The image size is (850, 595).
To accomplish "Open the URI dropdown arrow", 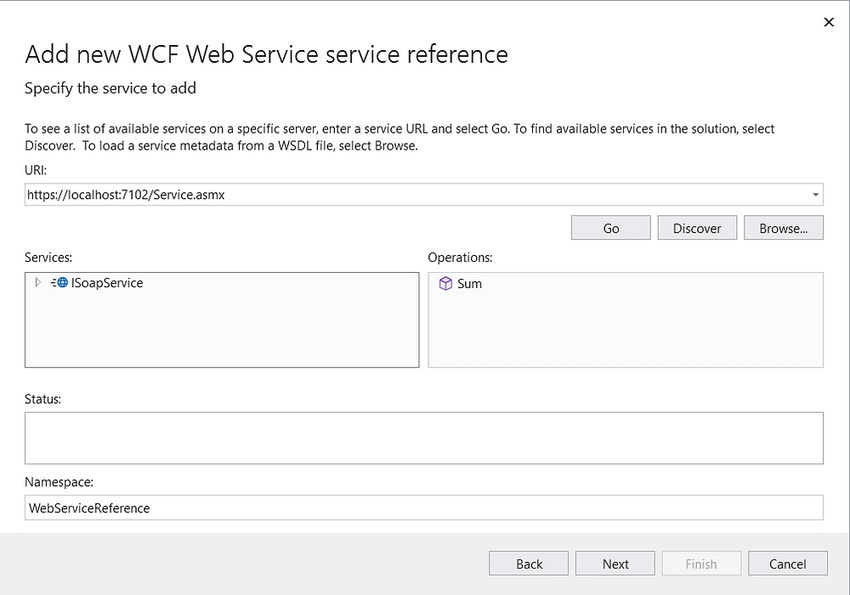I will point(815,195).
